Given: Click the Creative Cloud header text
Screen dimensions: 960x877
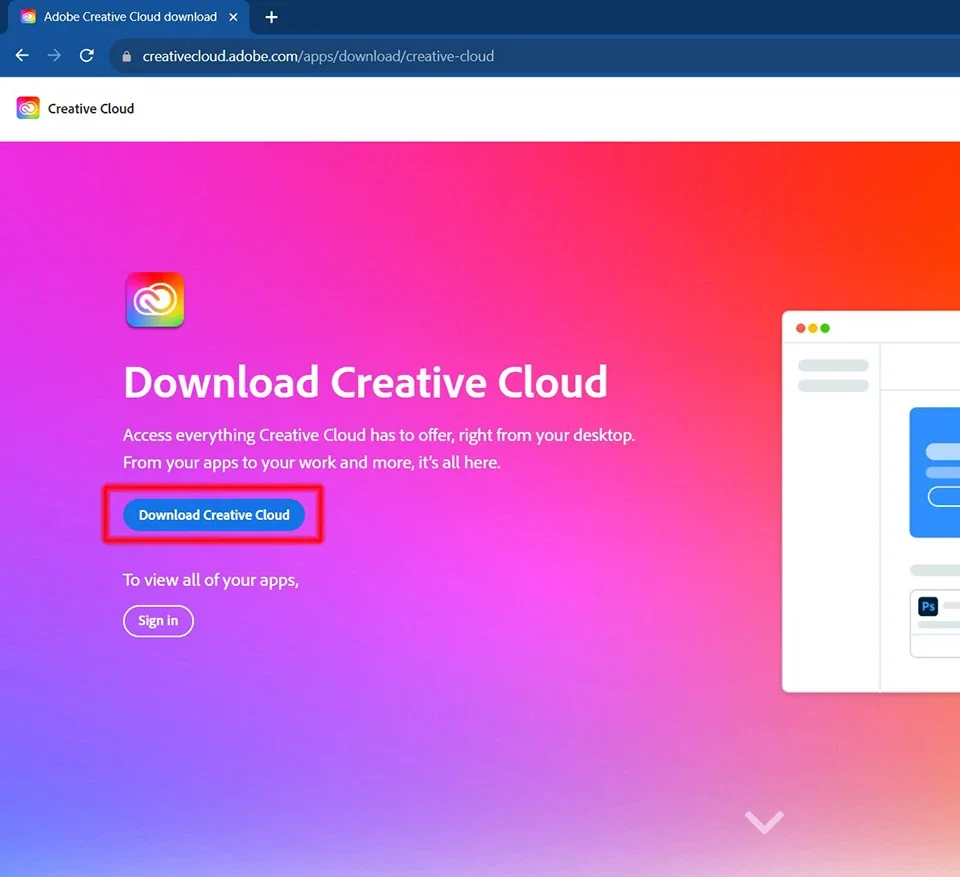Looking at the screenshot, I should 91,109.
